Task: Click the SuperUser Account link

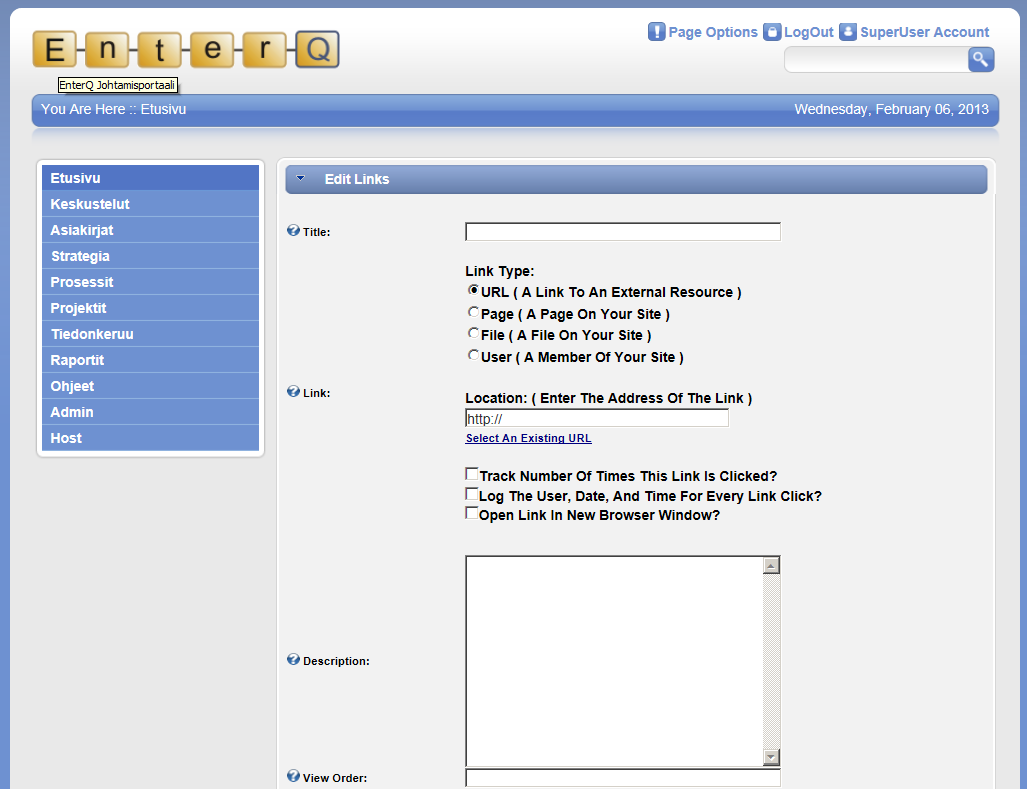Action: pos(924,32)
